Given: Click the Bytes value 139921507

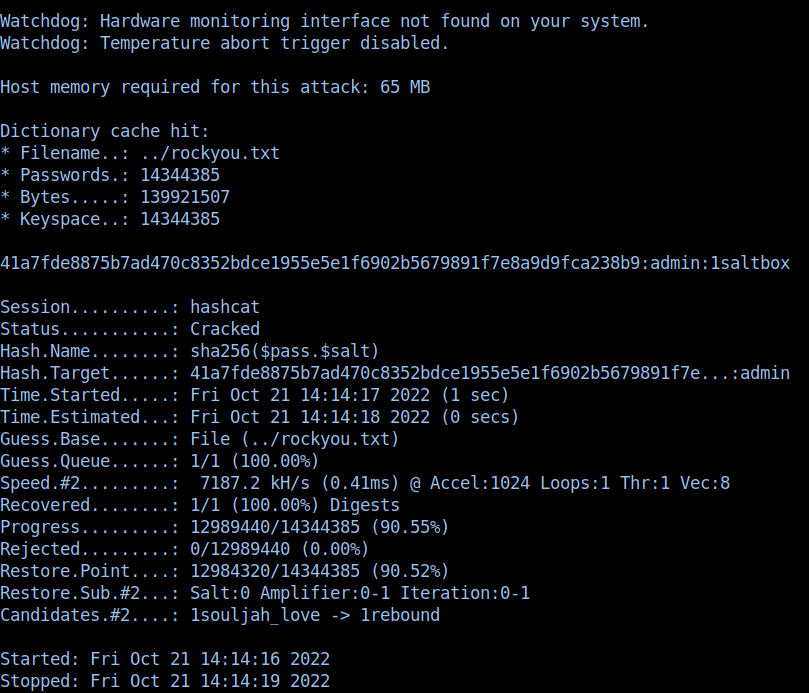Looking at the screenshot, I should [185, 197].
